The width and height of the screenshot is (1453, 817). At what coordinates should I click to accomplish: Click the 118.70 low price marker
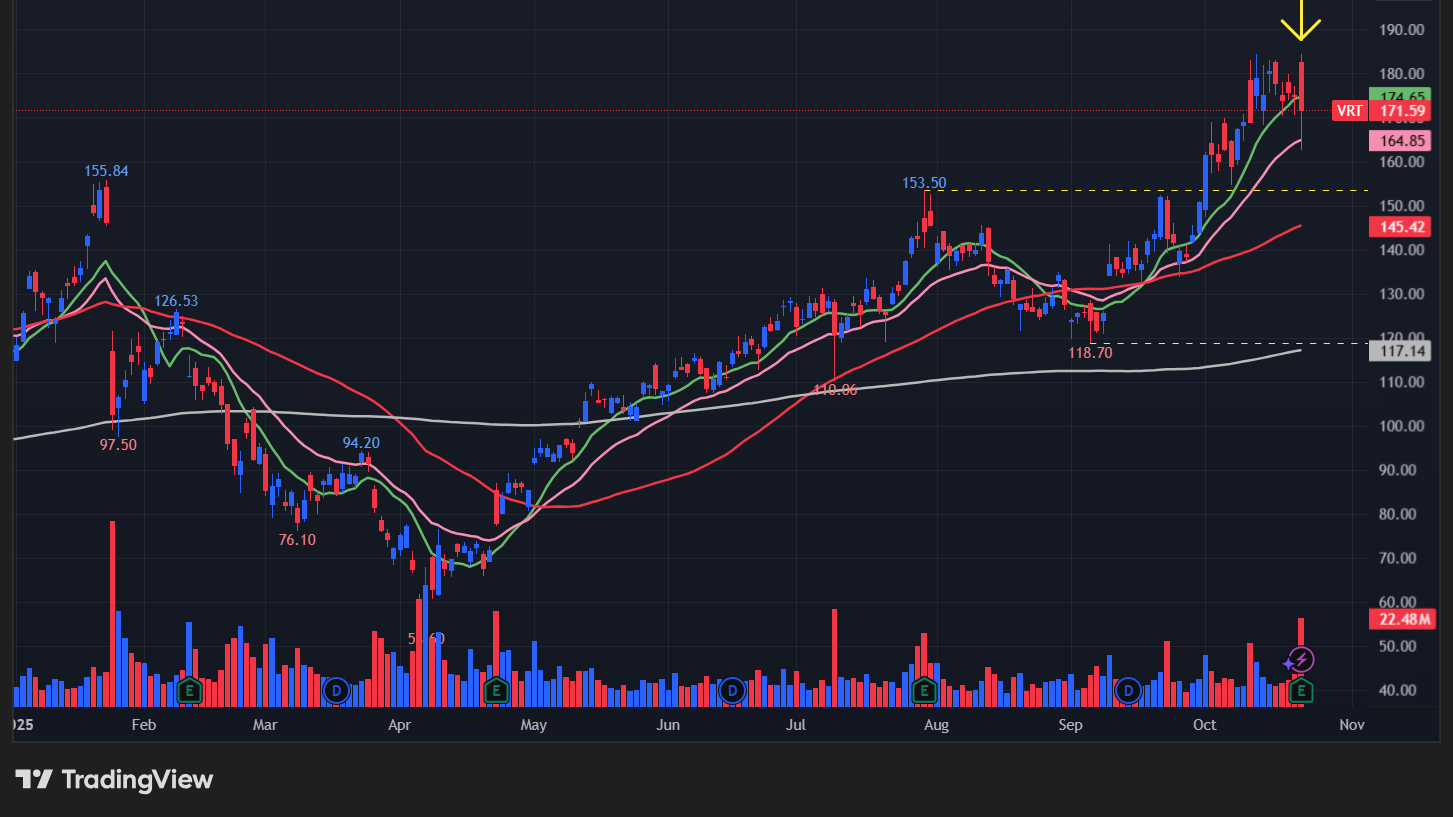point(1090,352)
